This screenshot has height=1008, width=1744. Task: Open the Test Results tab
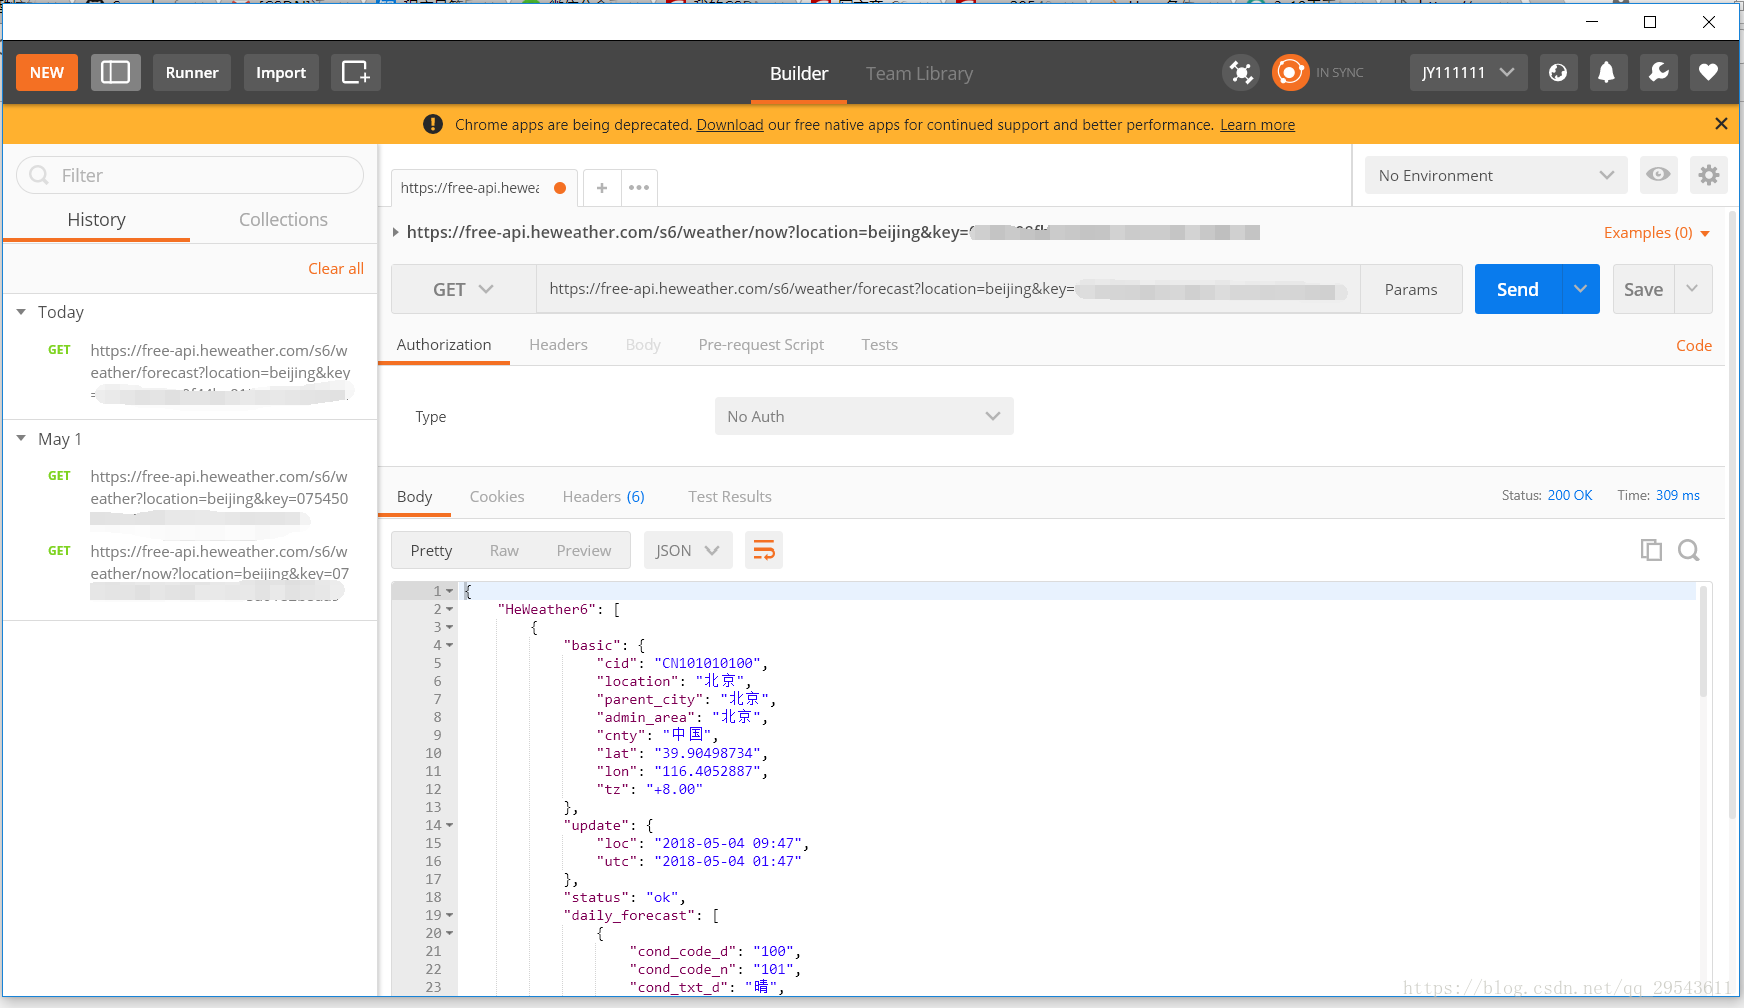pos(730,496)
